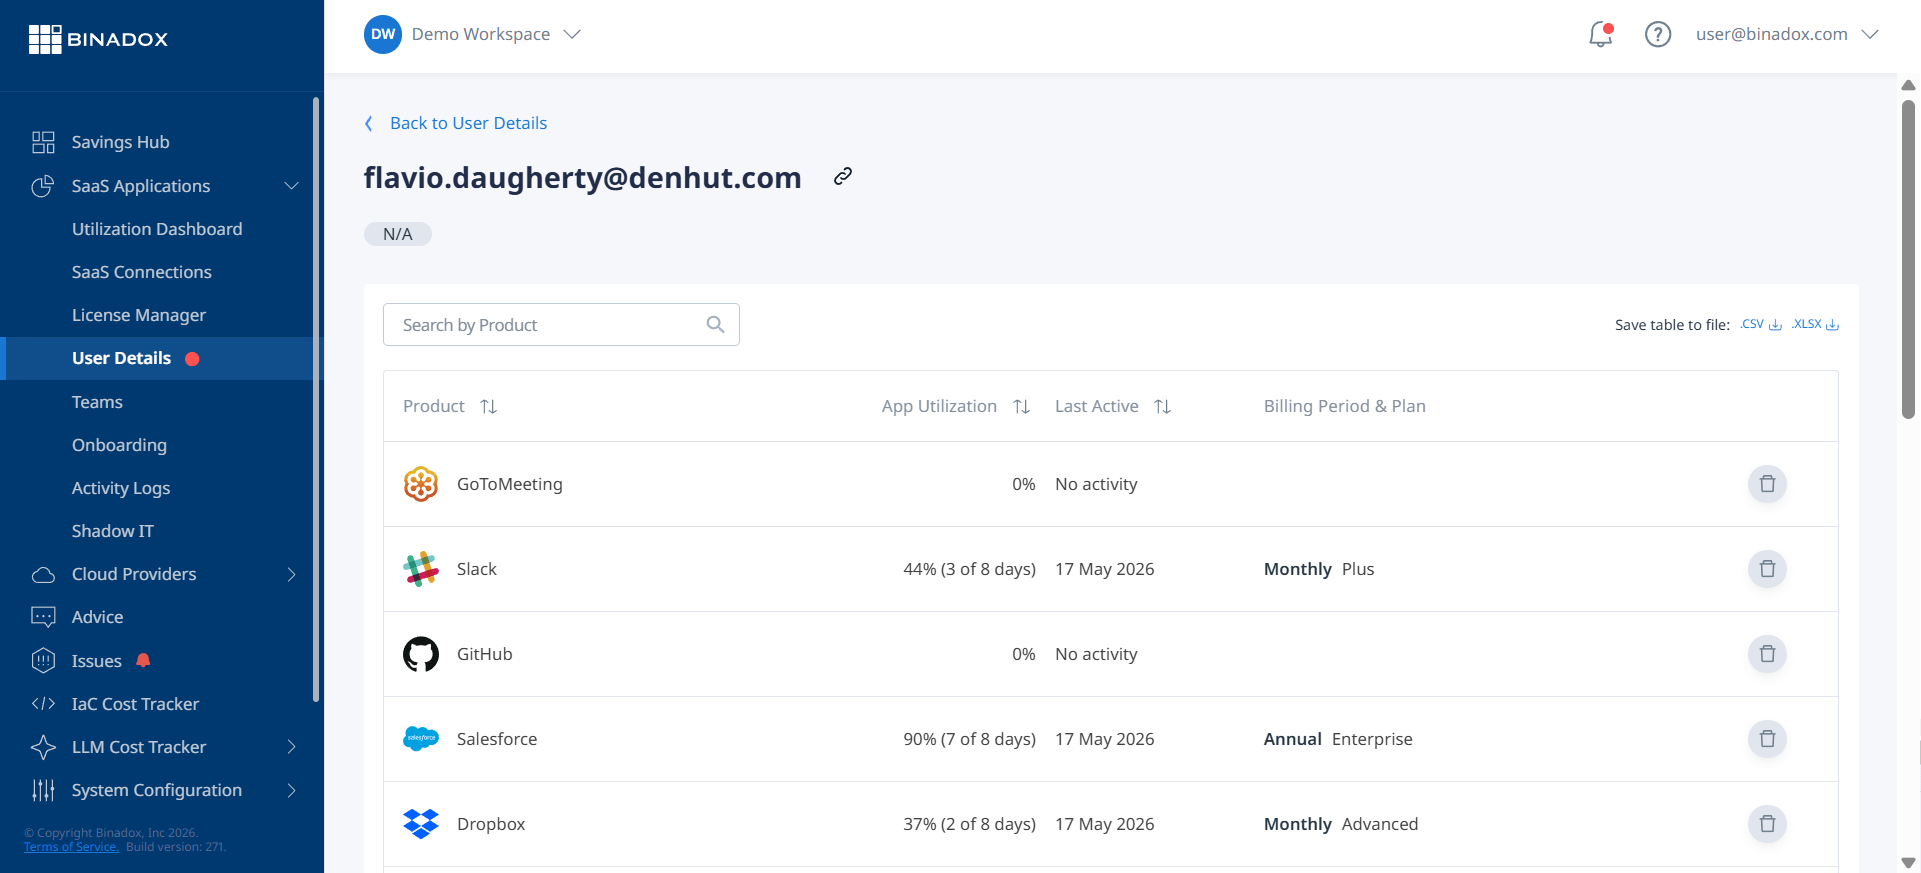Image resolution: width=1921 pixels, height=873 pixels.
Task: Click the DW workspace avatar
Action: [x=383, y=34]
